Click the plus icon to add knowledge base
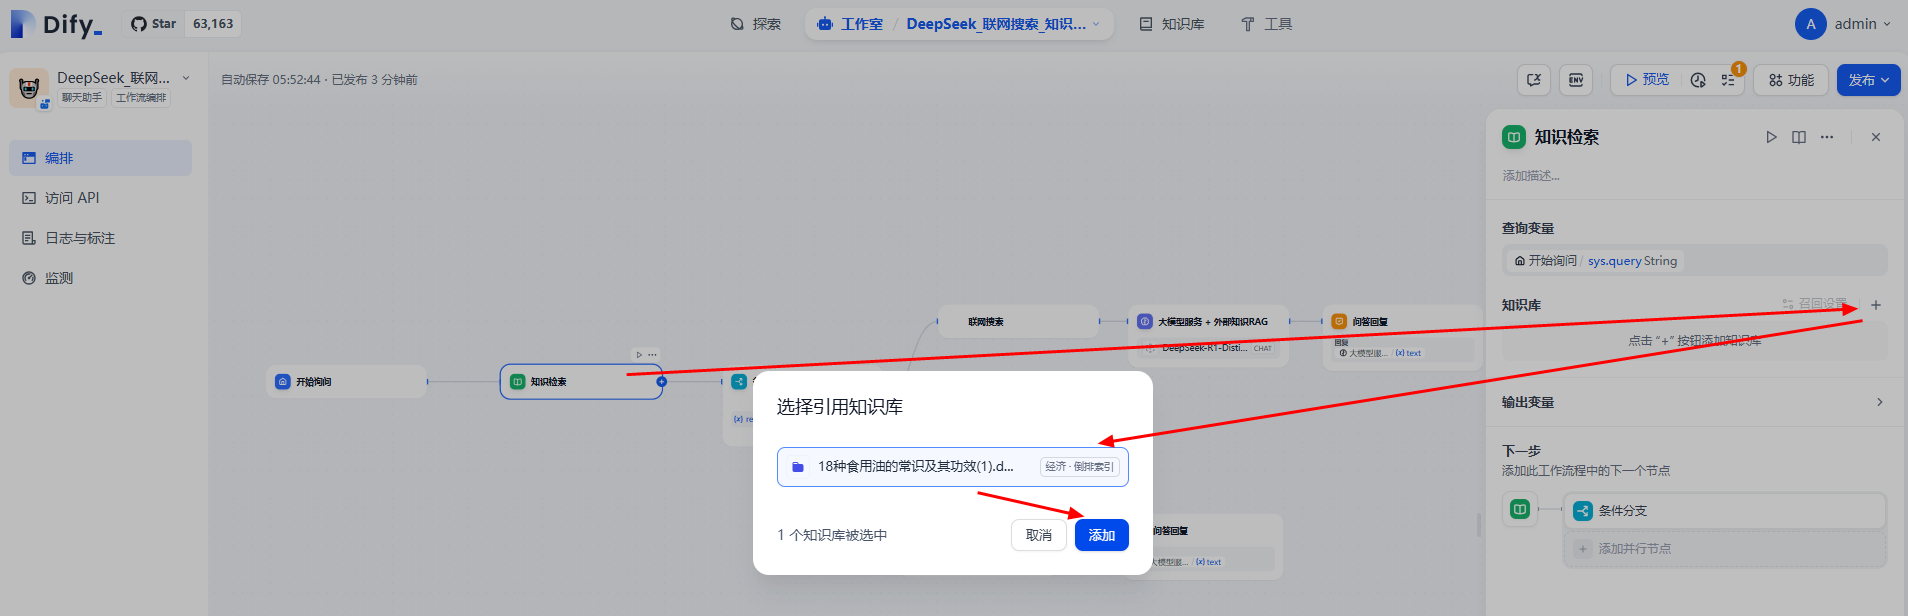This screenshot has height=616, width=1908. 1876,305
